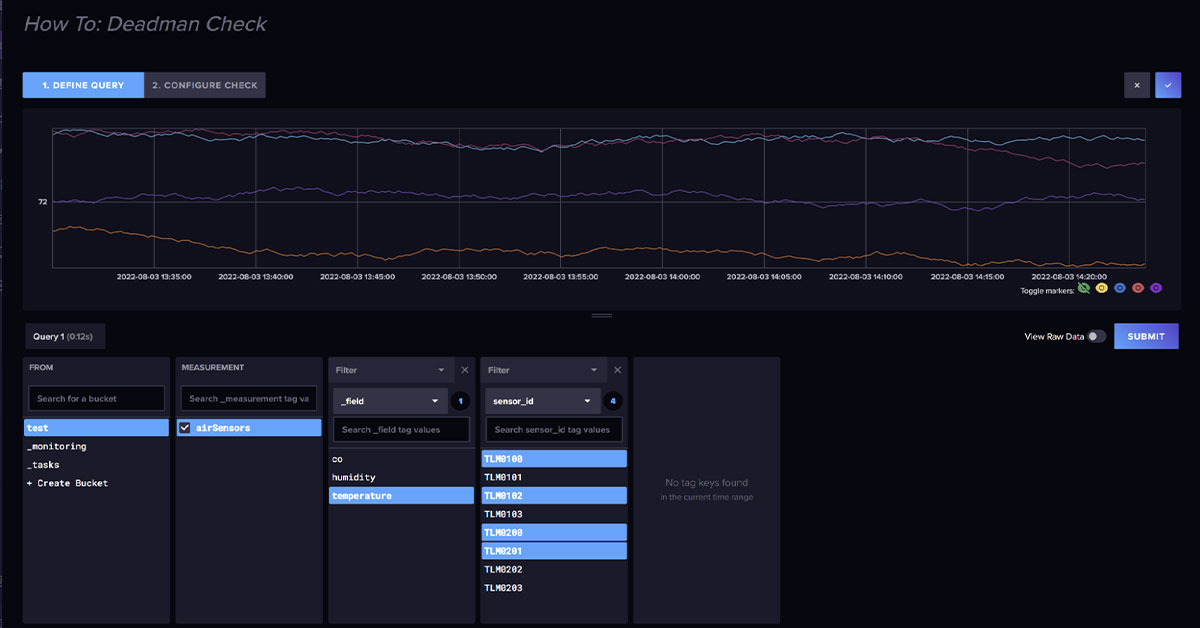This screenshot has width=1200, height=628.
Task: Click the Search for a bucket field
Action: tap(96, 398)
